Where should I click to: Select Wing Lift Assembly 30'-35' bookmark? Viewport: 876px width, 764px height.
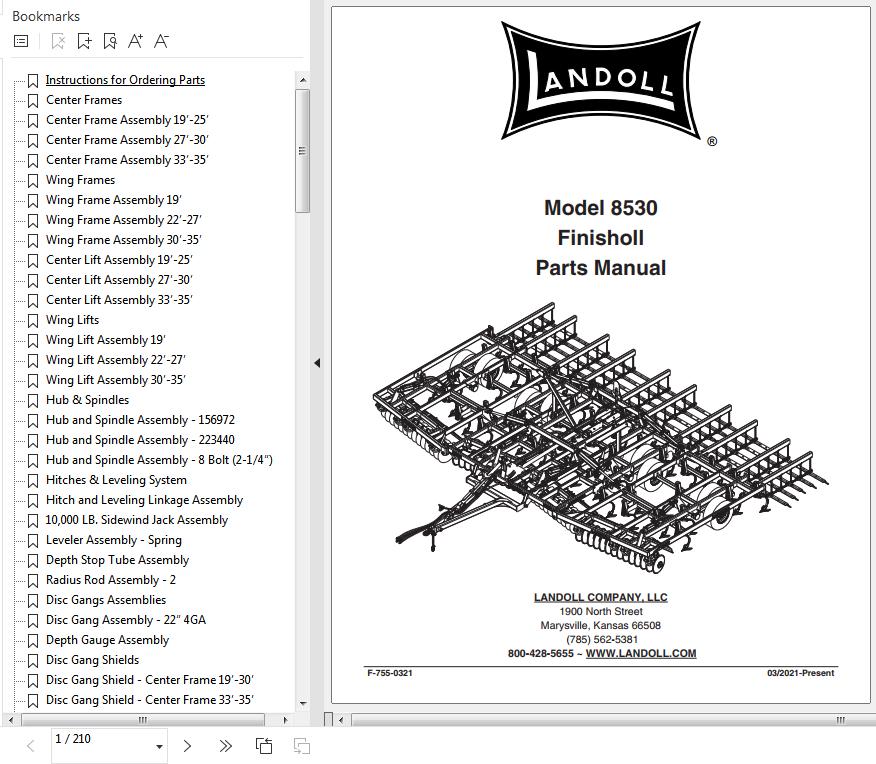(x=116, y=380)
